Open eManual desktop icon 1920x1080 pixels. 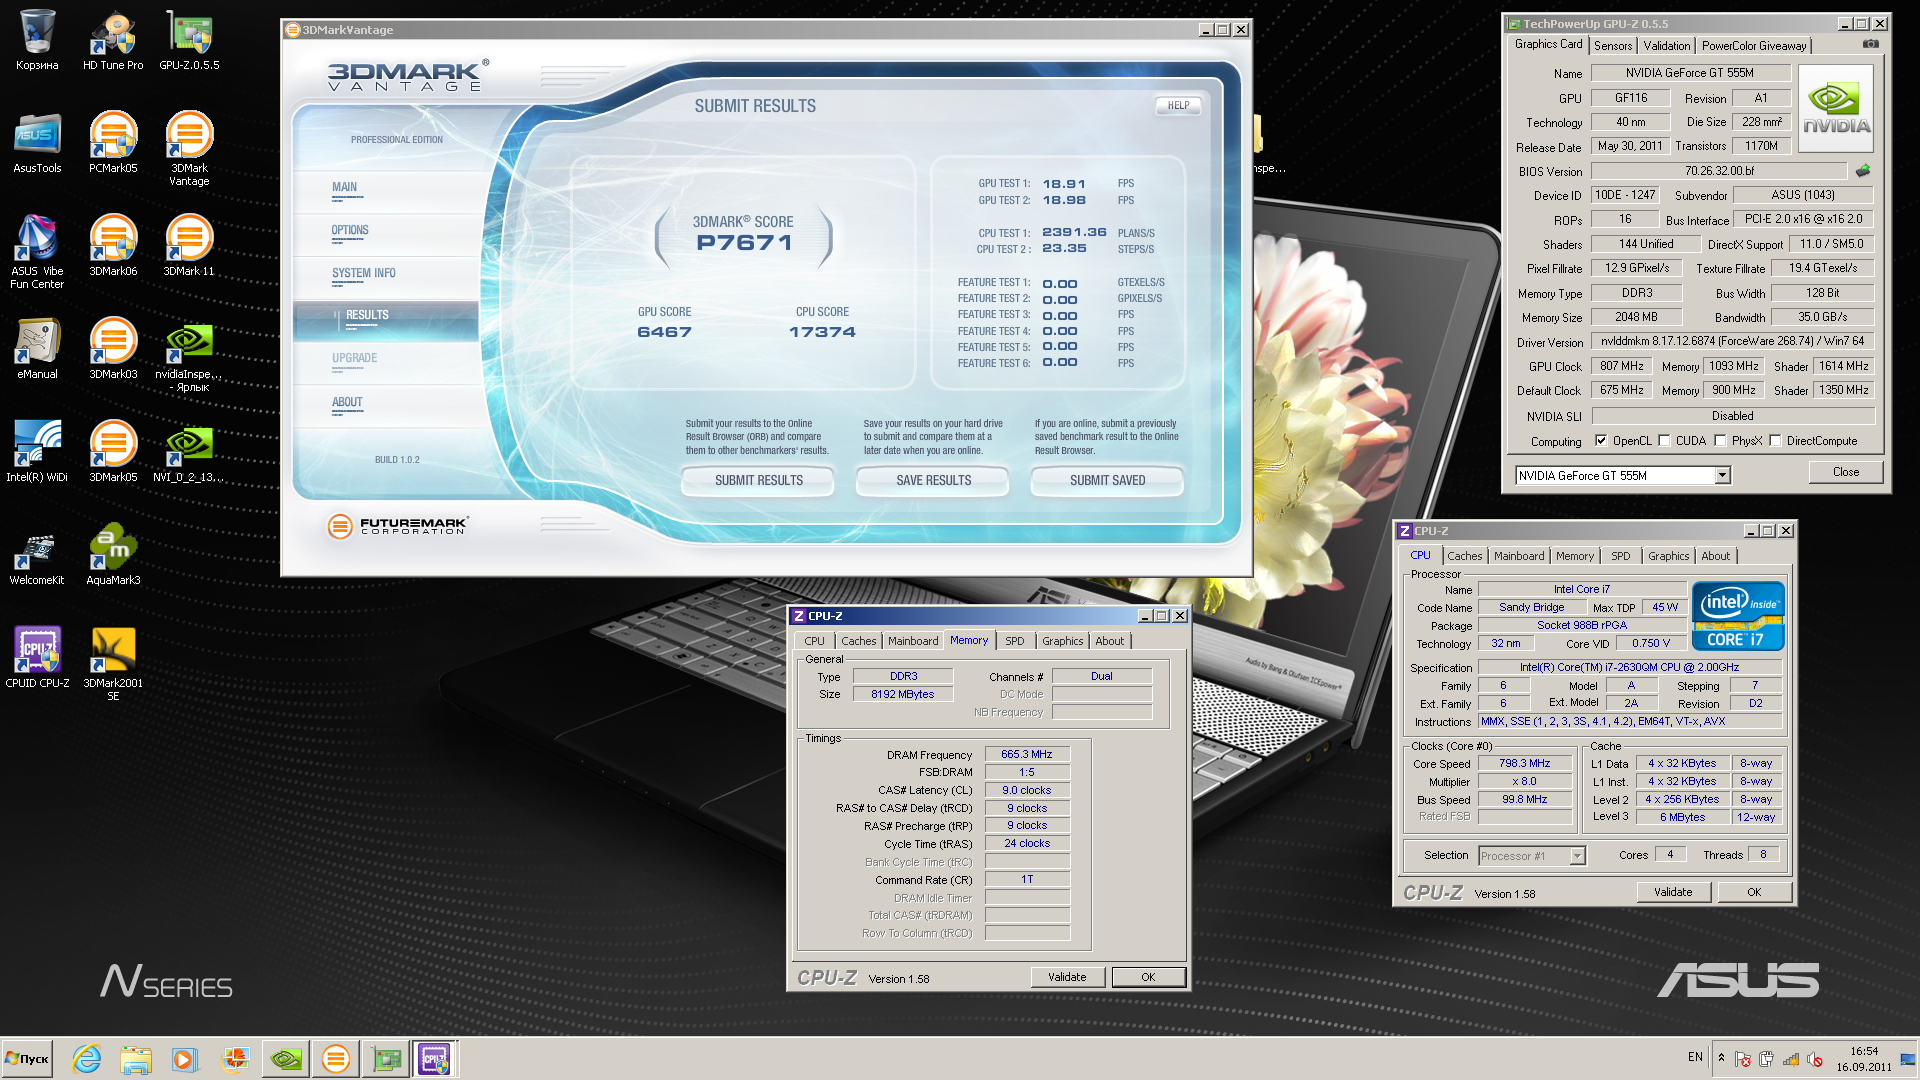37,349
